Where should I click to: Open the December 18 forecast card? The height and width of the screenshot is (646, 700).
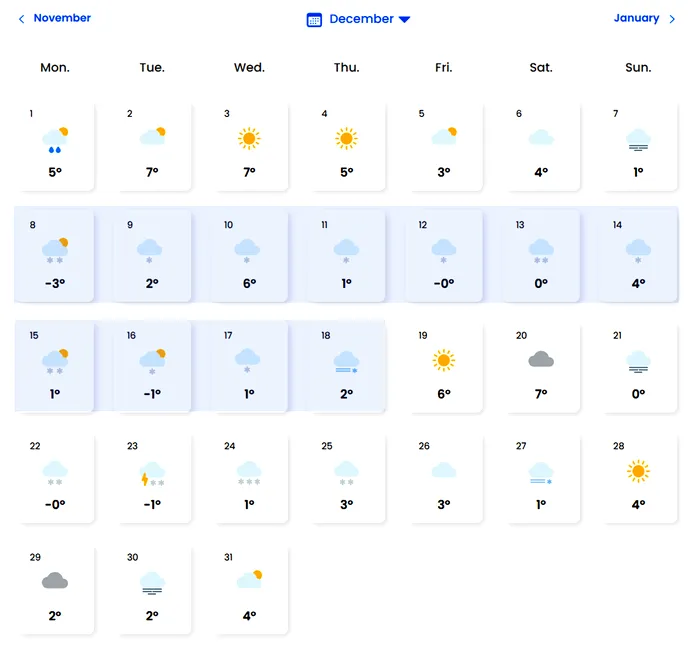point(346,366)
